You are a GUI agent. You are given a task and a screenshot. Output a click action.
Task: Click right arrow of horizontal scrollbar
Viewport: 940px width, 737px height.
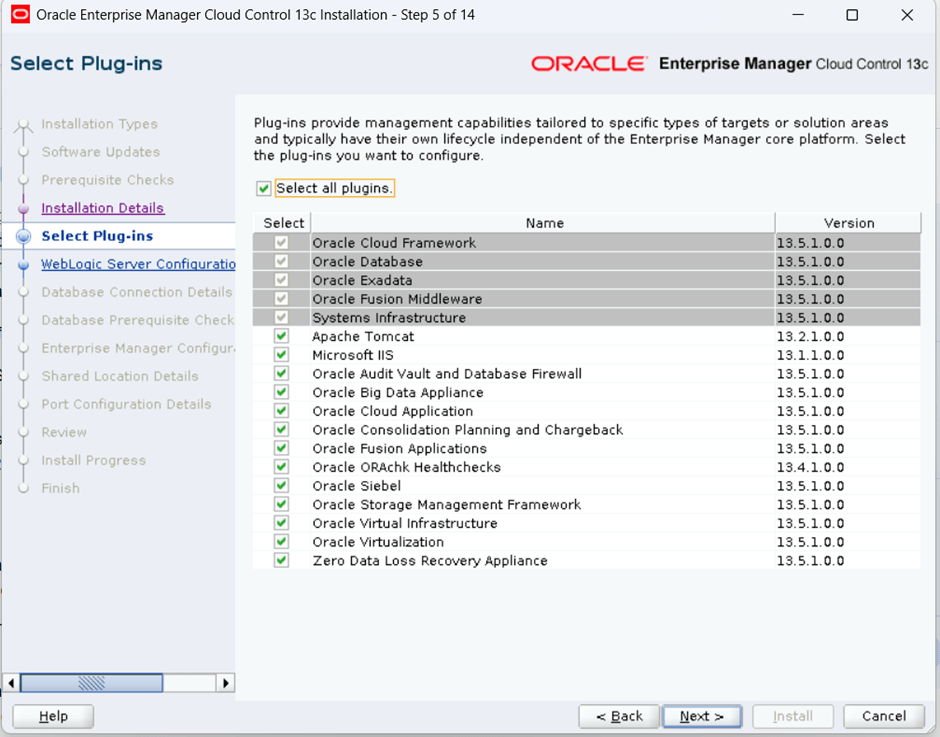pyautogui.click(x=226, y=683)
